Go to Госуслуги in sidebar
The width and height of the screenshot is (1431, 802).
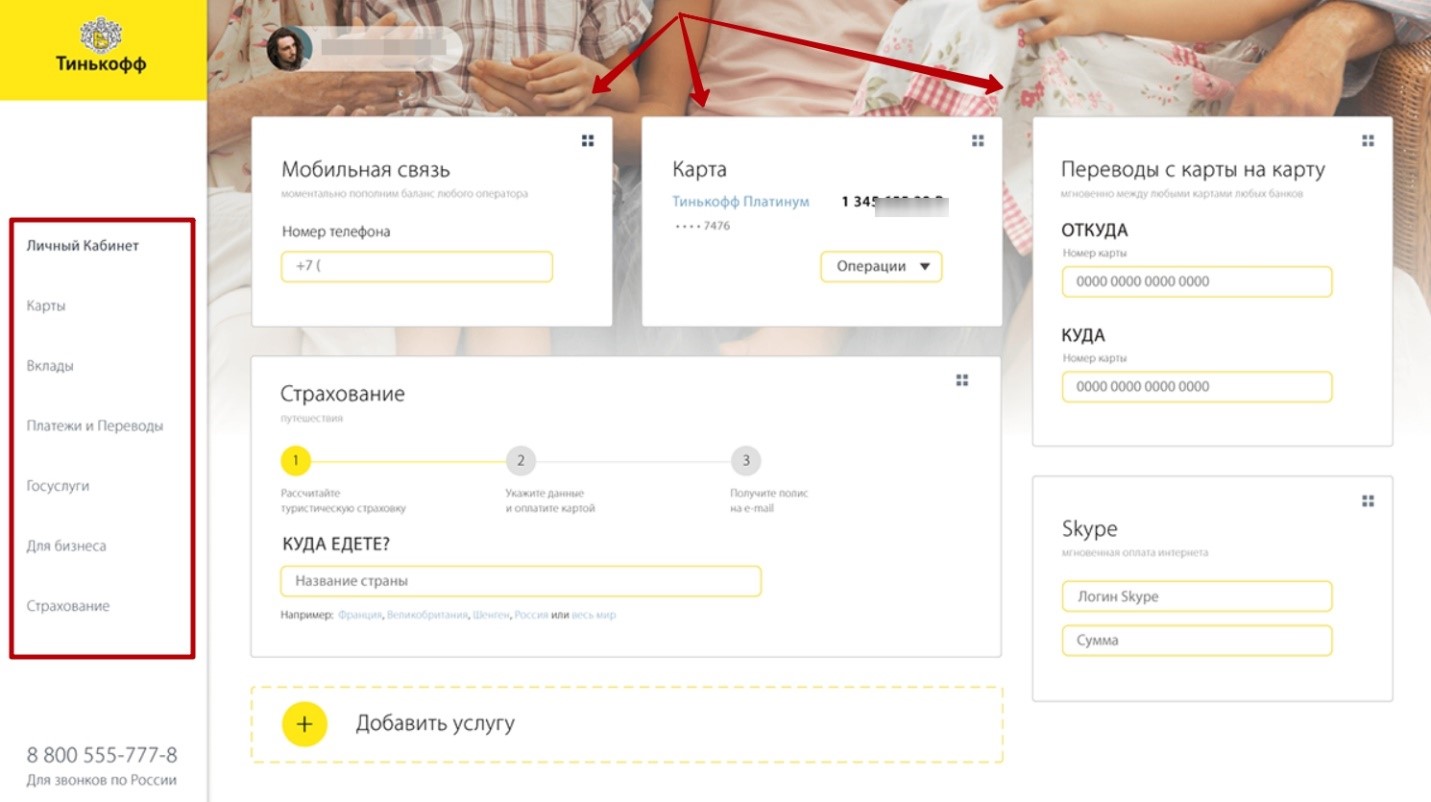tap(58, 486)
